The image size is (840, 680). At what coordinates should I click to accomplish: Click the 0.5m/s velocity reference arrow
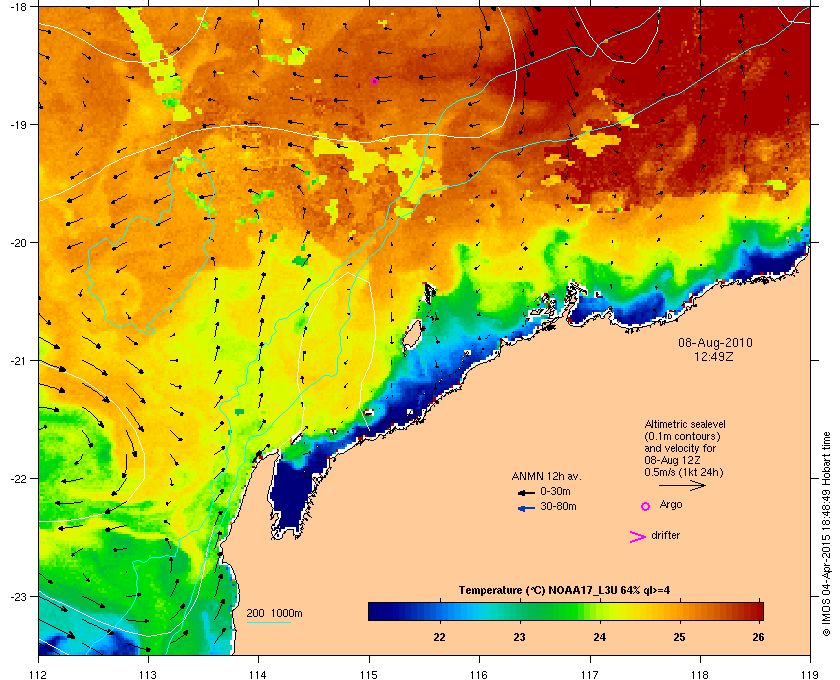(x=682, y=485)
